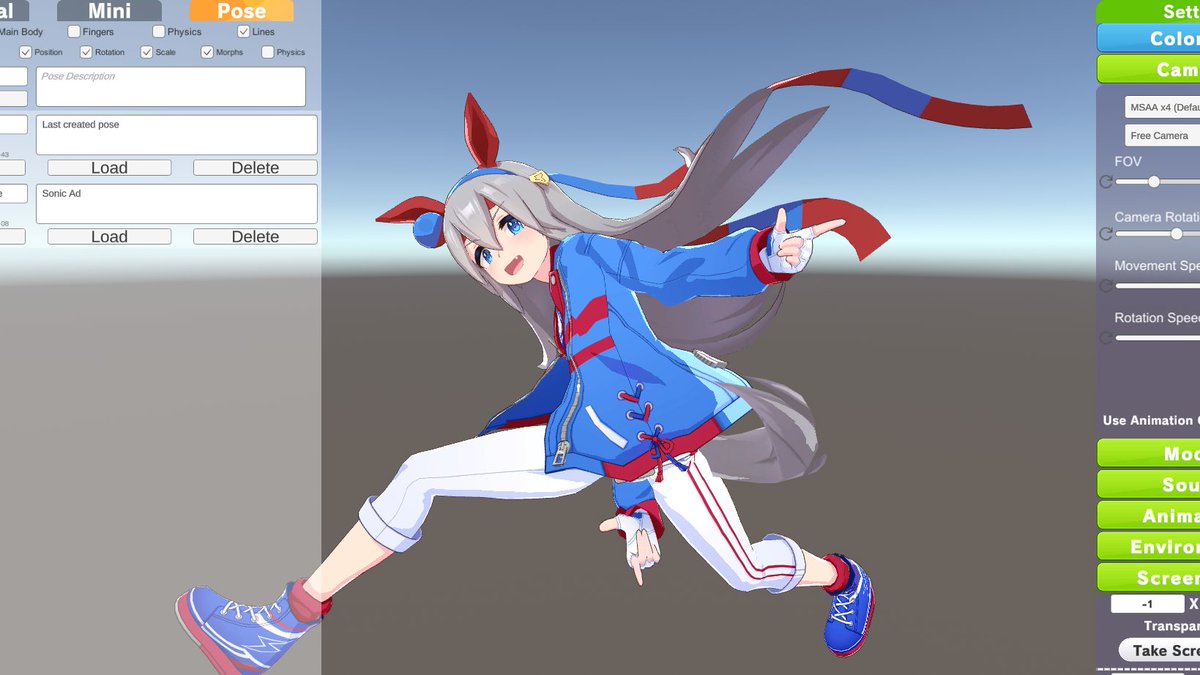1200x675 pixels.
Task: Open the green Settings panel tab
Action: tap(1149, 11)
